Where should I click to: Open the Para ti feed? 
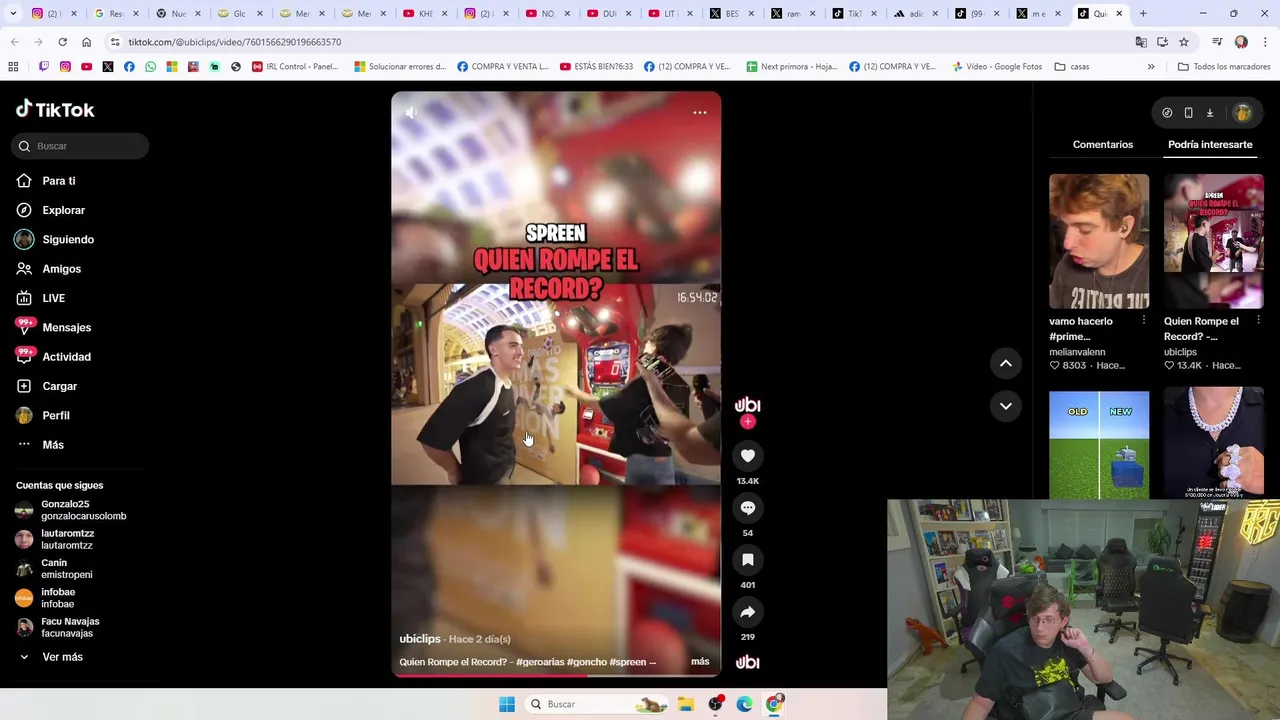click(58, 181)
